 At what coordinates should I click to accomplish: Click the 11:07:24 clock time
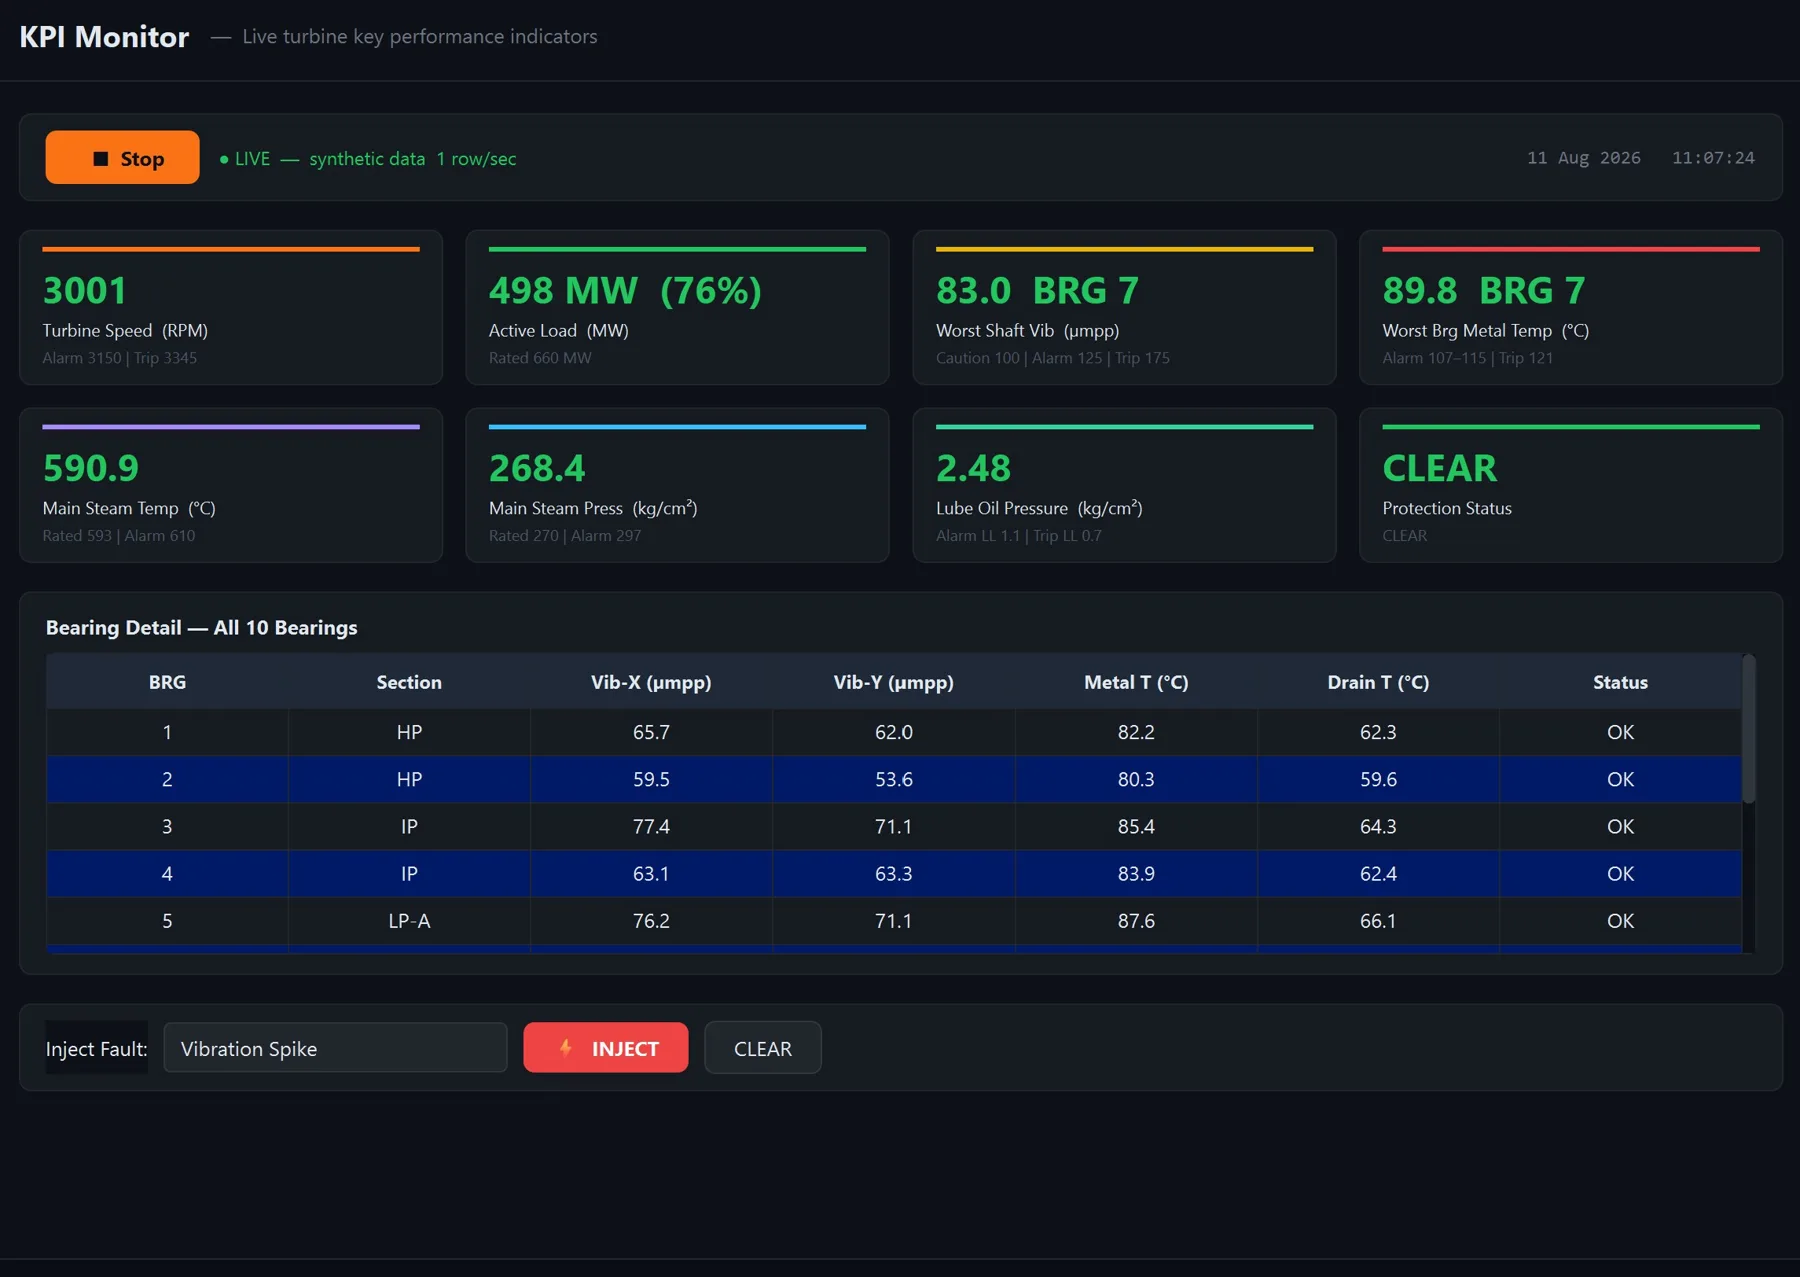(x=1713, y=158)
